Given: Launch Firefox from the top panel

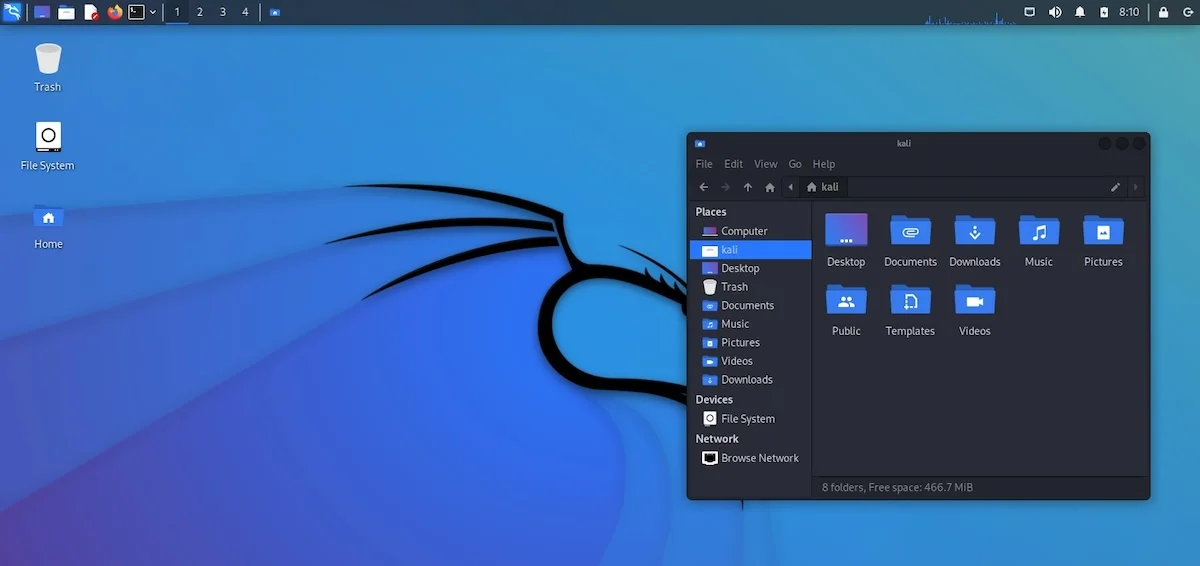Looking at the screenshot, I should coord(115,12).
